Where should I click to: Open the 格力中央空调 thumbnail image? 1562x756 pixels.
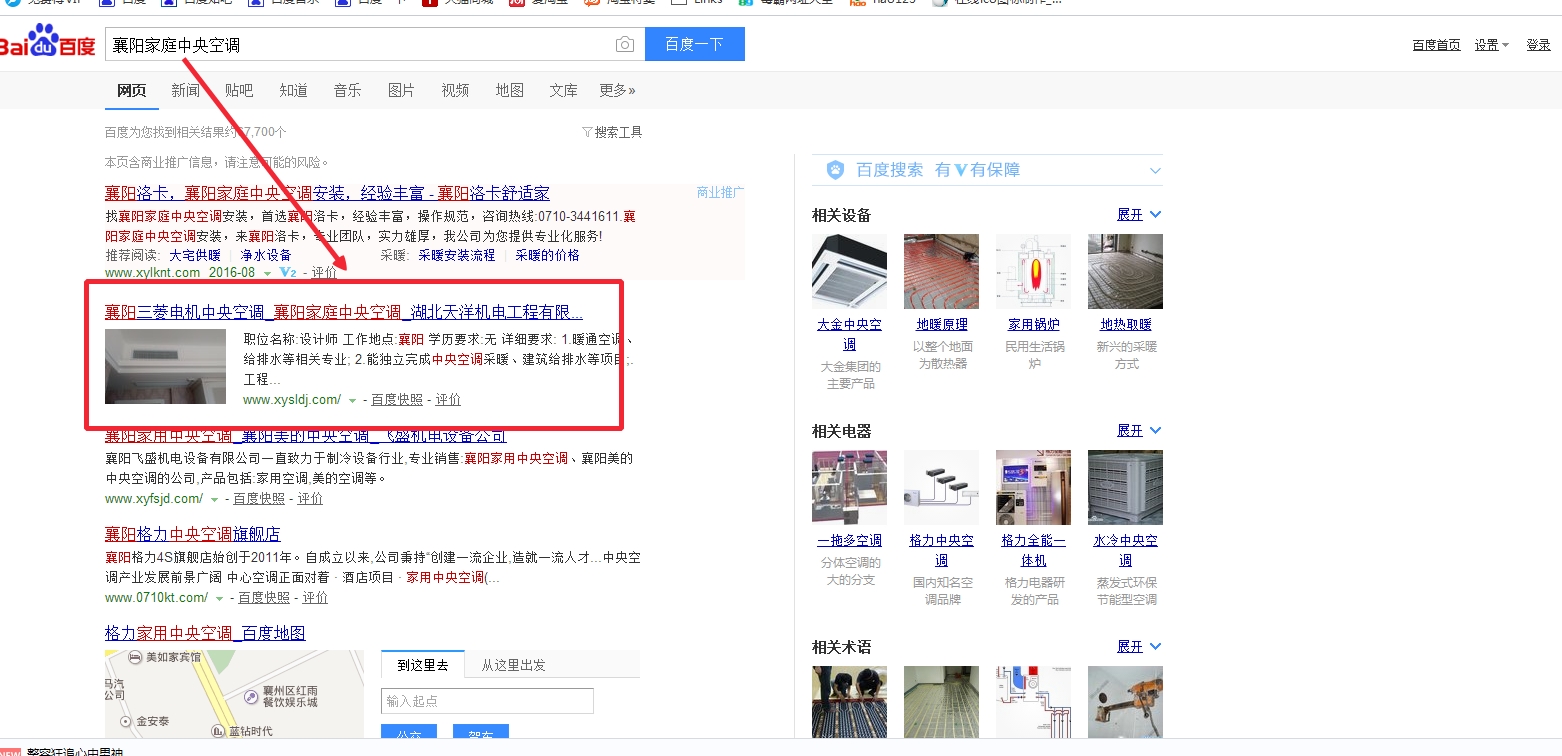point(941,487)
